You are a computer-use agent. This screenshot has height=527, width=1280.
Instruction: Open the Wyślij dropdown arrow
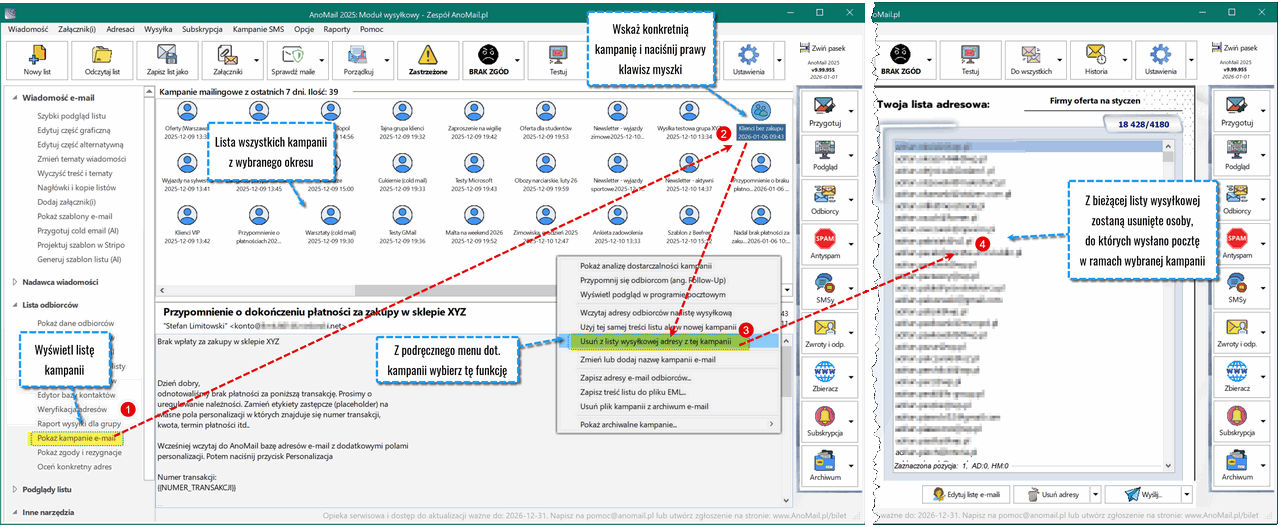point(1187,494)
